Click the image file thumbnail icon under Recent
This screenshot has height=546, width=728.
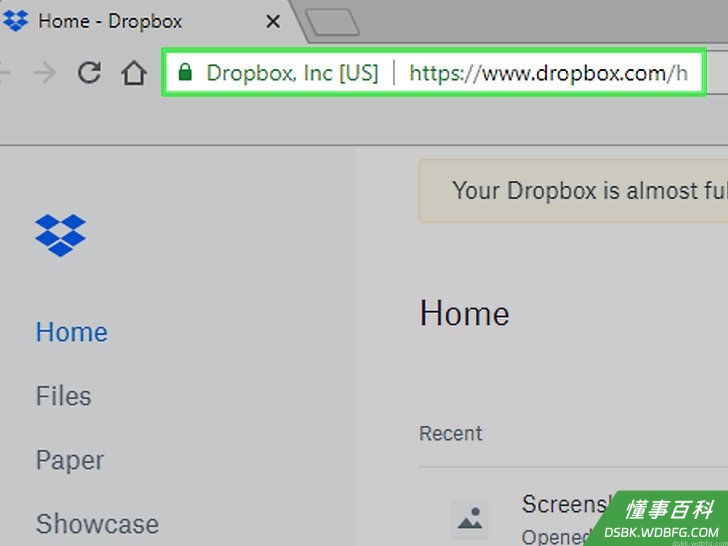coord(470,519)
